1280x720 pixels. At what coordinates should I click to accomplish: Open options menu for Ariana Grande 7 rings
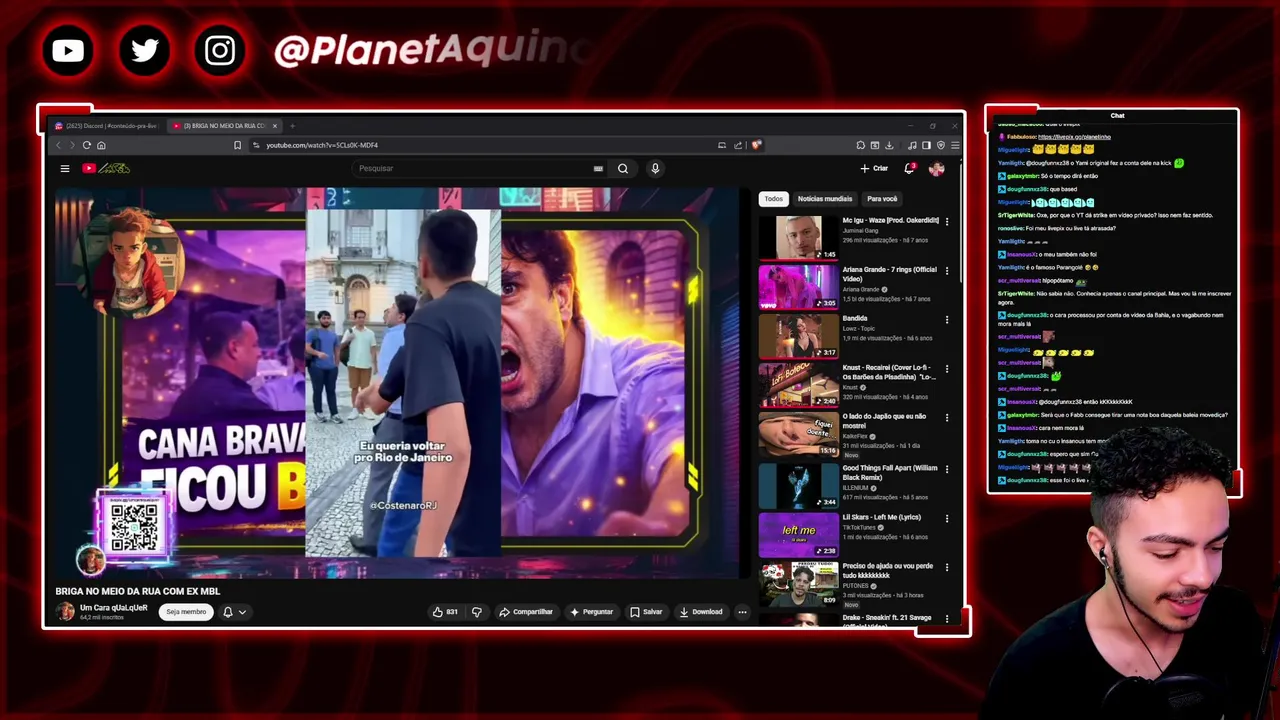(x=947, y=270)
